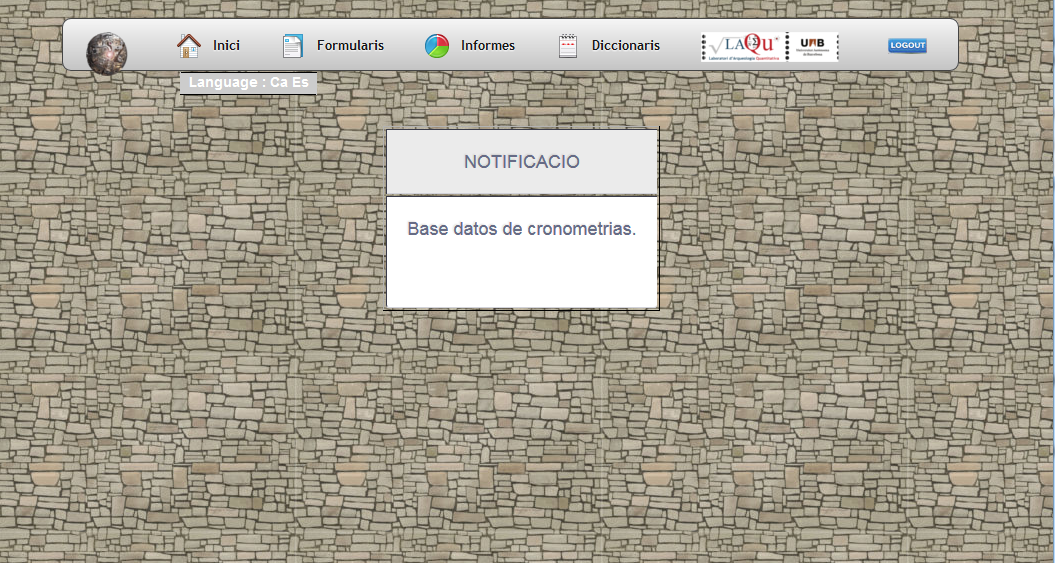Switch language to Es (Spanish)

click(x=300, y=82)
